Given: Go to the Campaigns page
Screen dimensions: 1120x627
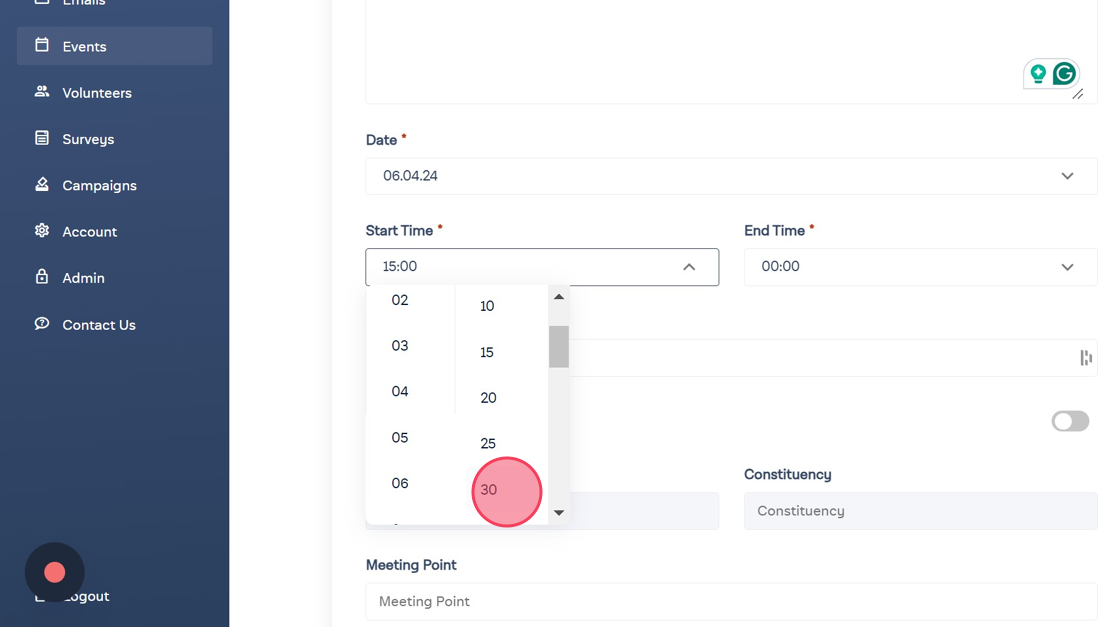Looking at the screenshot, I should [x=99, y=185].
